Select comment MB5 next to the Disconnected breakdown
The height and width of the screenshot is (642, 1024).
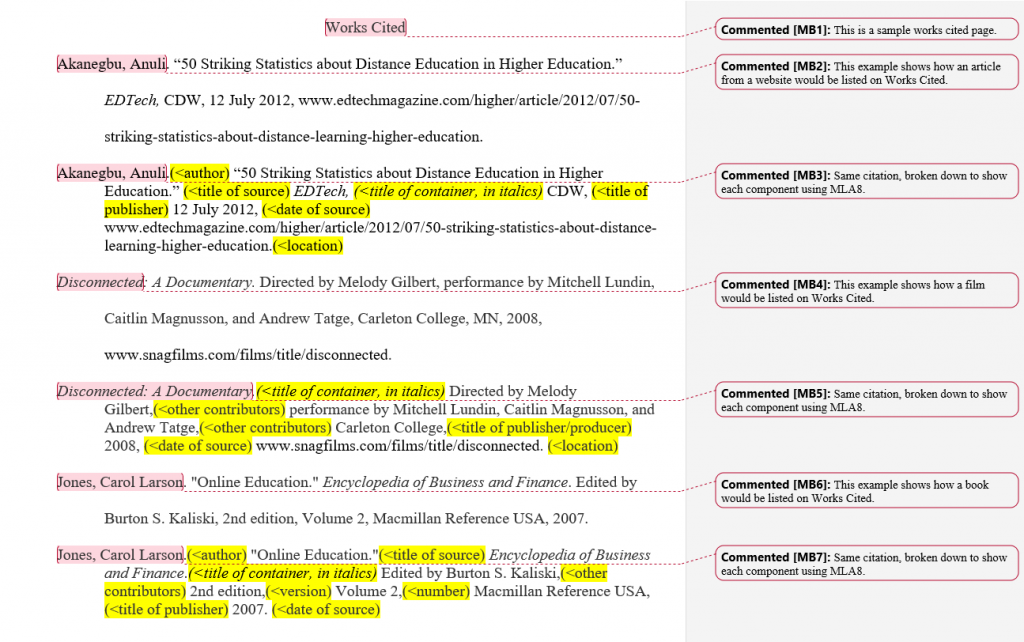coord(866,399)
